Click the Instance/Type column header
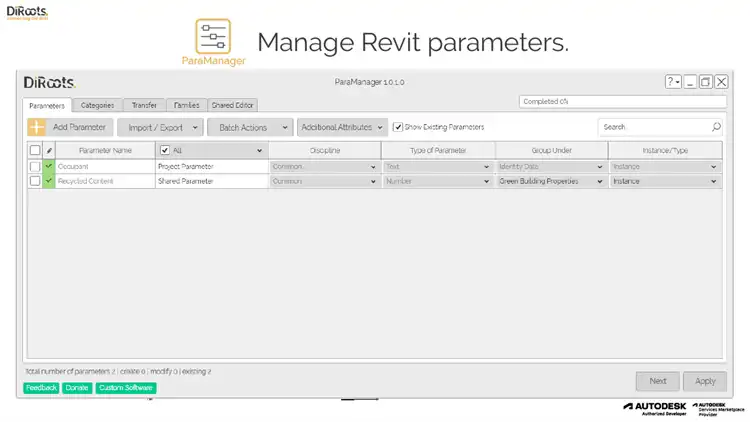The height and width of the screenshot is (422, 750). point(665,150)
